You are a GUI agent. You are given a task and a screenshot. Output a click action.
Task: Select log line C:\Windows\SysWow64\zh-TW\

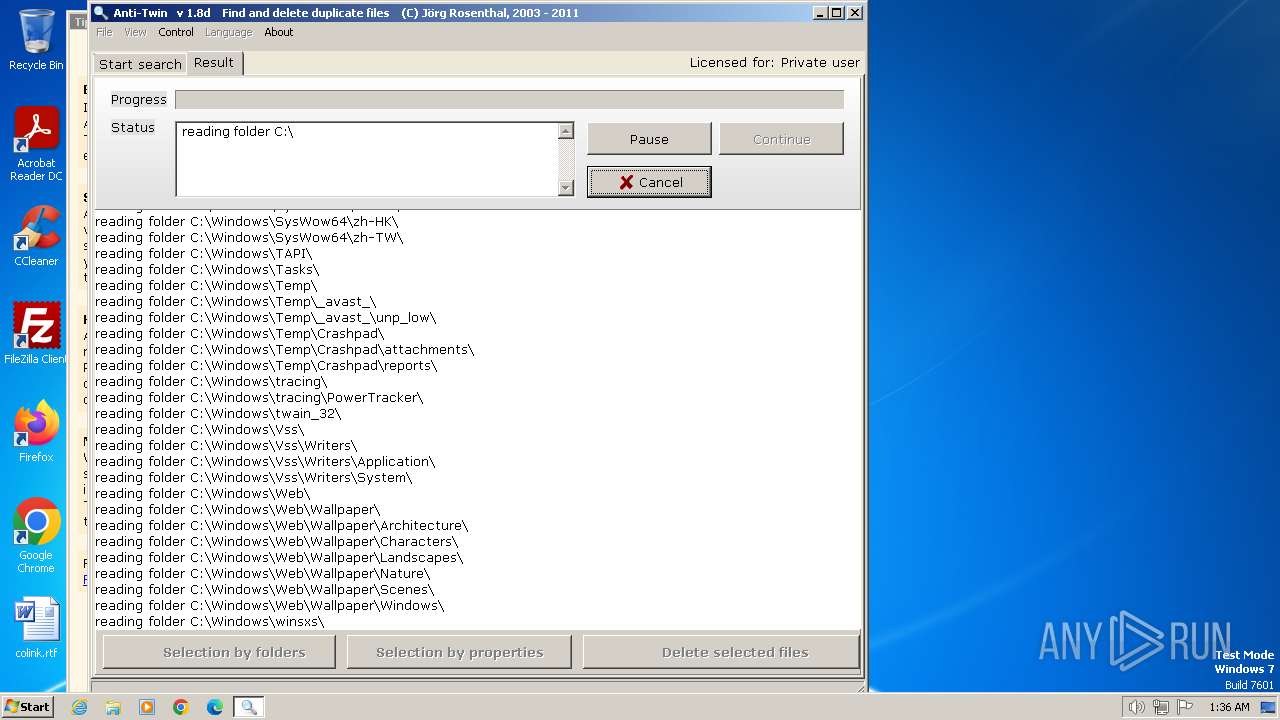tap(249, 237)
